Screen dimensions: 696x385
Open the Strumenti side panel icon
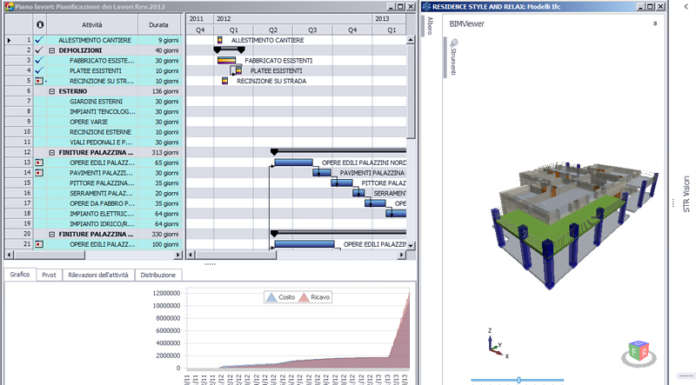[454, 57]
